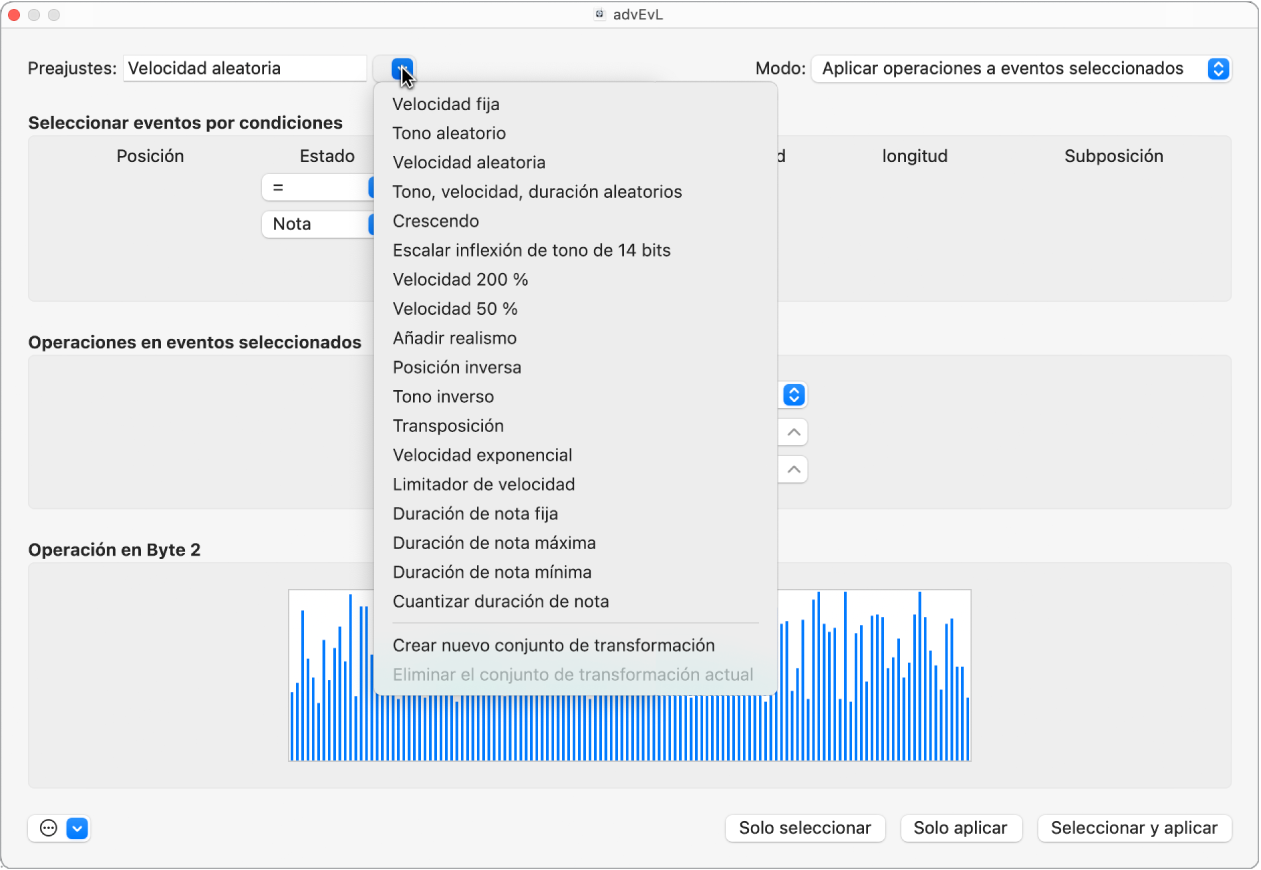Choose Velocidad fija preset
1261x870 pixels.
tap(446, 104)
